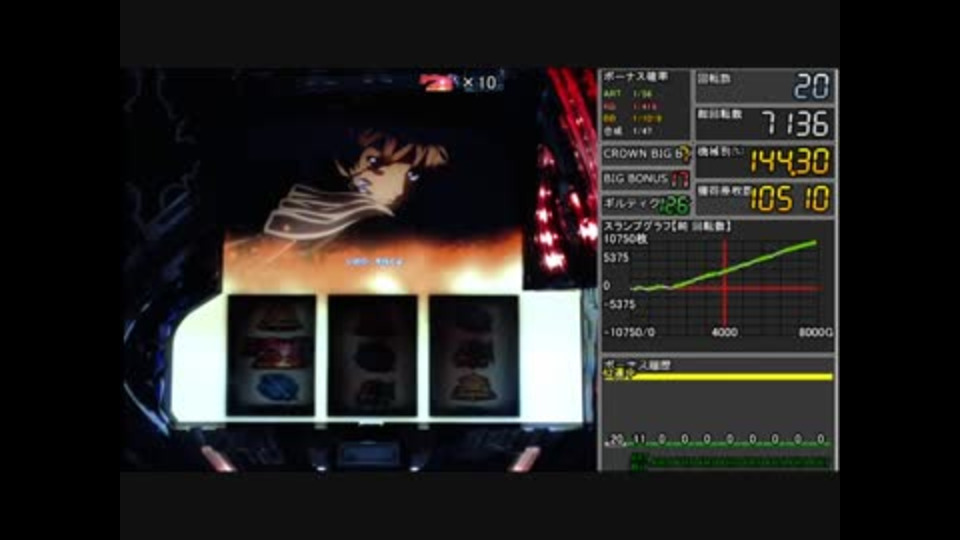Click the -5375 graph axis label
Screen dimensions: 960x540
pyautogui.click(x=620, y=304)
